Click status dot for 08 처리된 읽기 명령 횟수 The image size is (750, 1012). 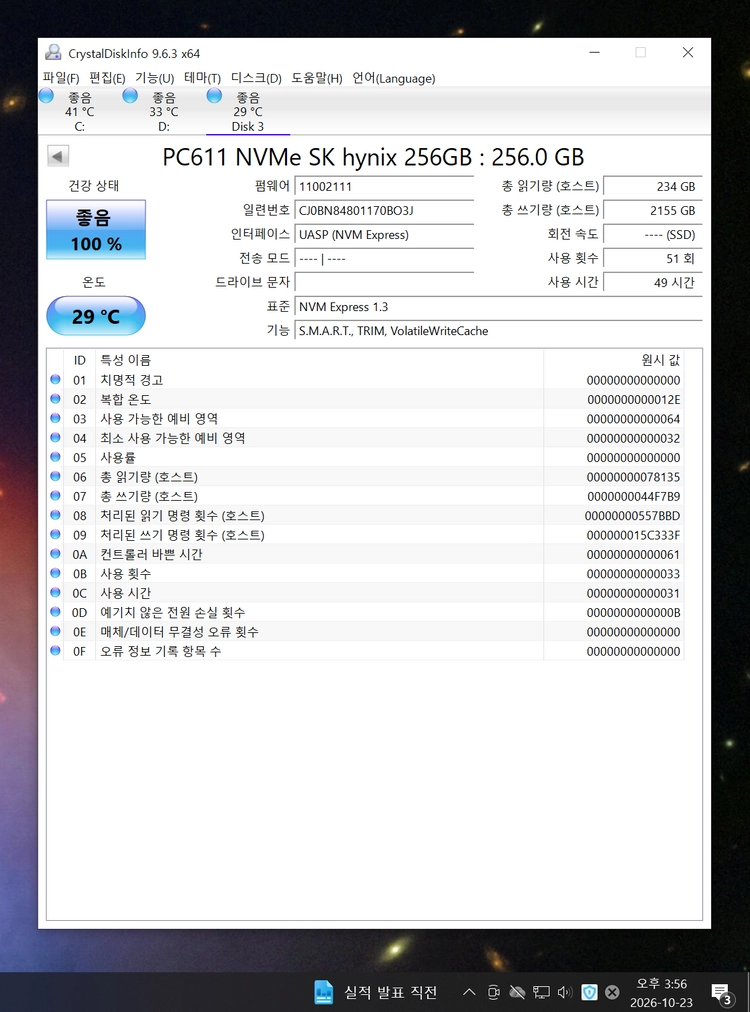tap(56, 515)
